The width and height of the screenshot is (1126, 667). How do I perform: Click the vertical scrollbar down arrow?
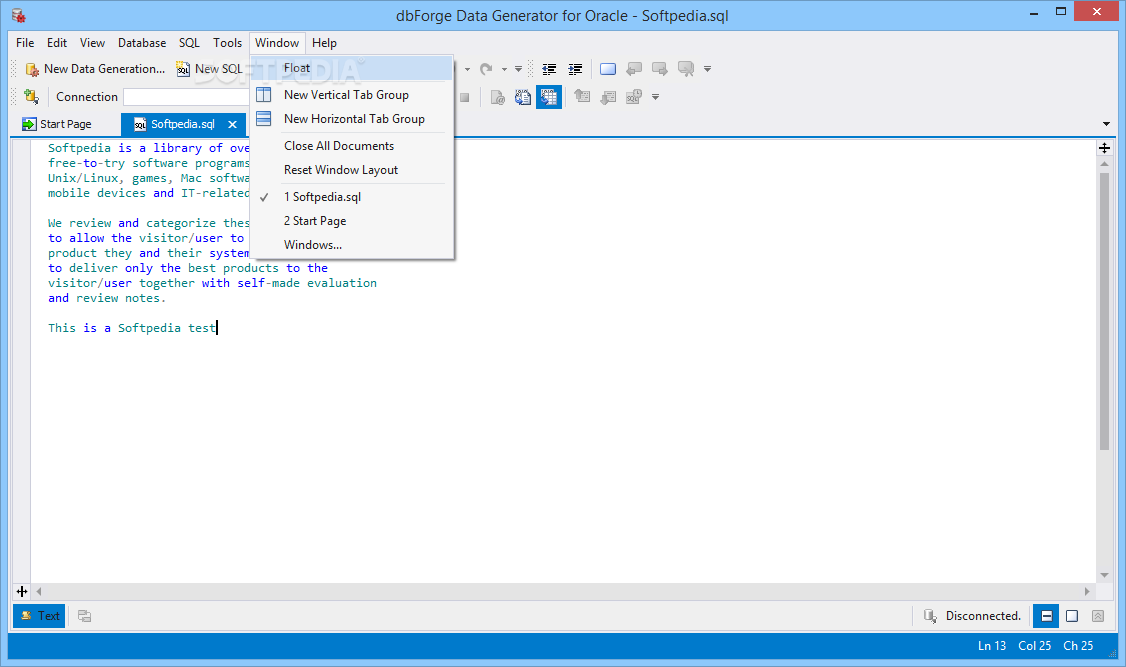click(1104, 575)
